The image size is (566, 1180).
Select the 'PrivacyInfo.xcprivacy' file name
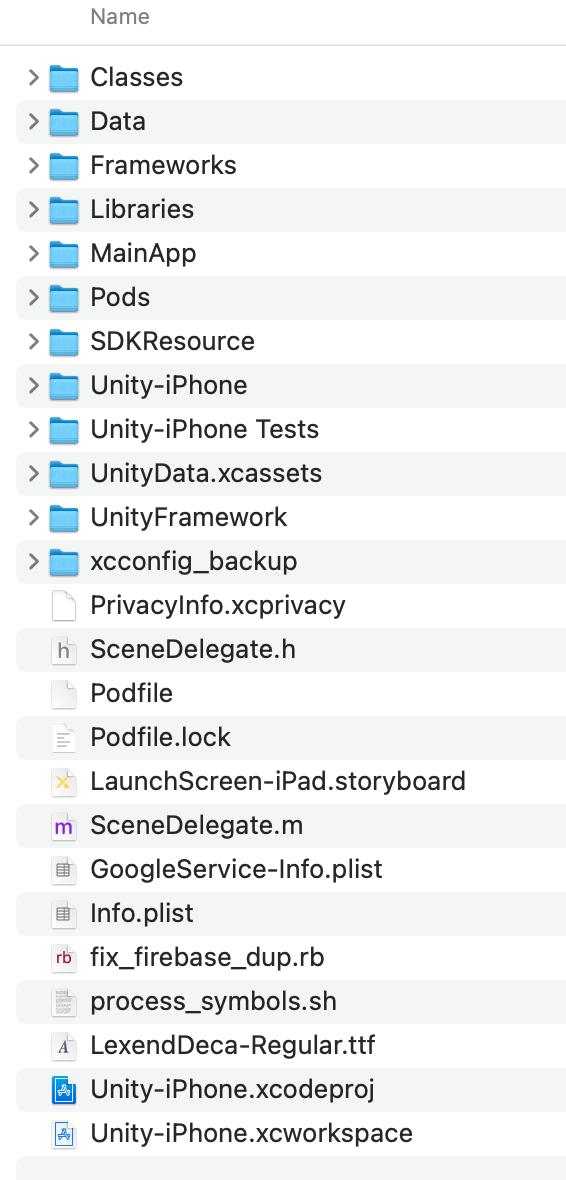218,606
